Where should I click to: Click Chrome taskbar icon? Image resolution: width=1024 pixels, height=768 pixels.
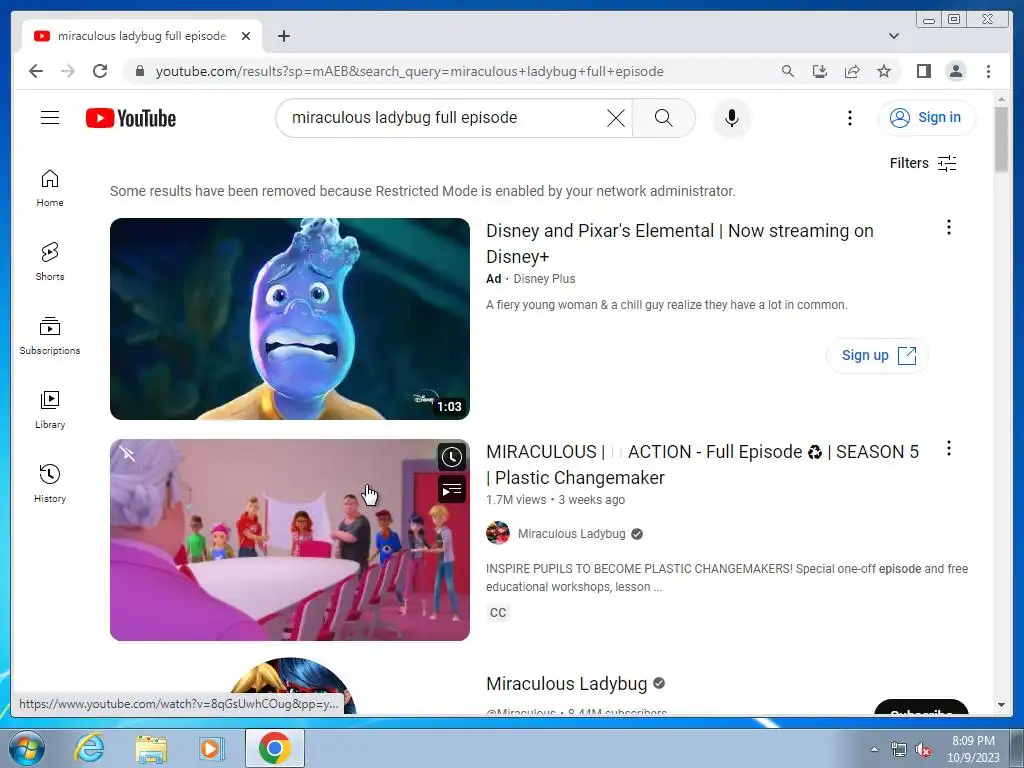pyautogui.click(x=274, y=748)
